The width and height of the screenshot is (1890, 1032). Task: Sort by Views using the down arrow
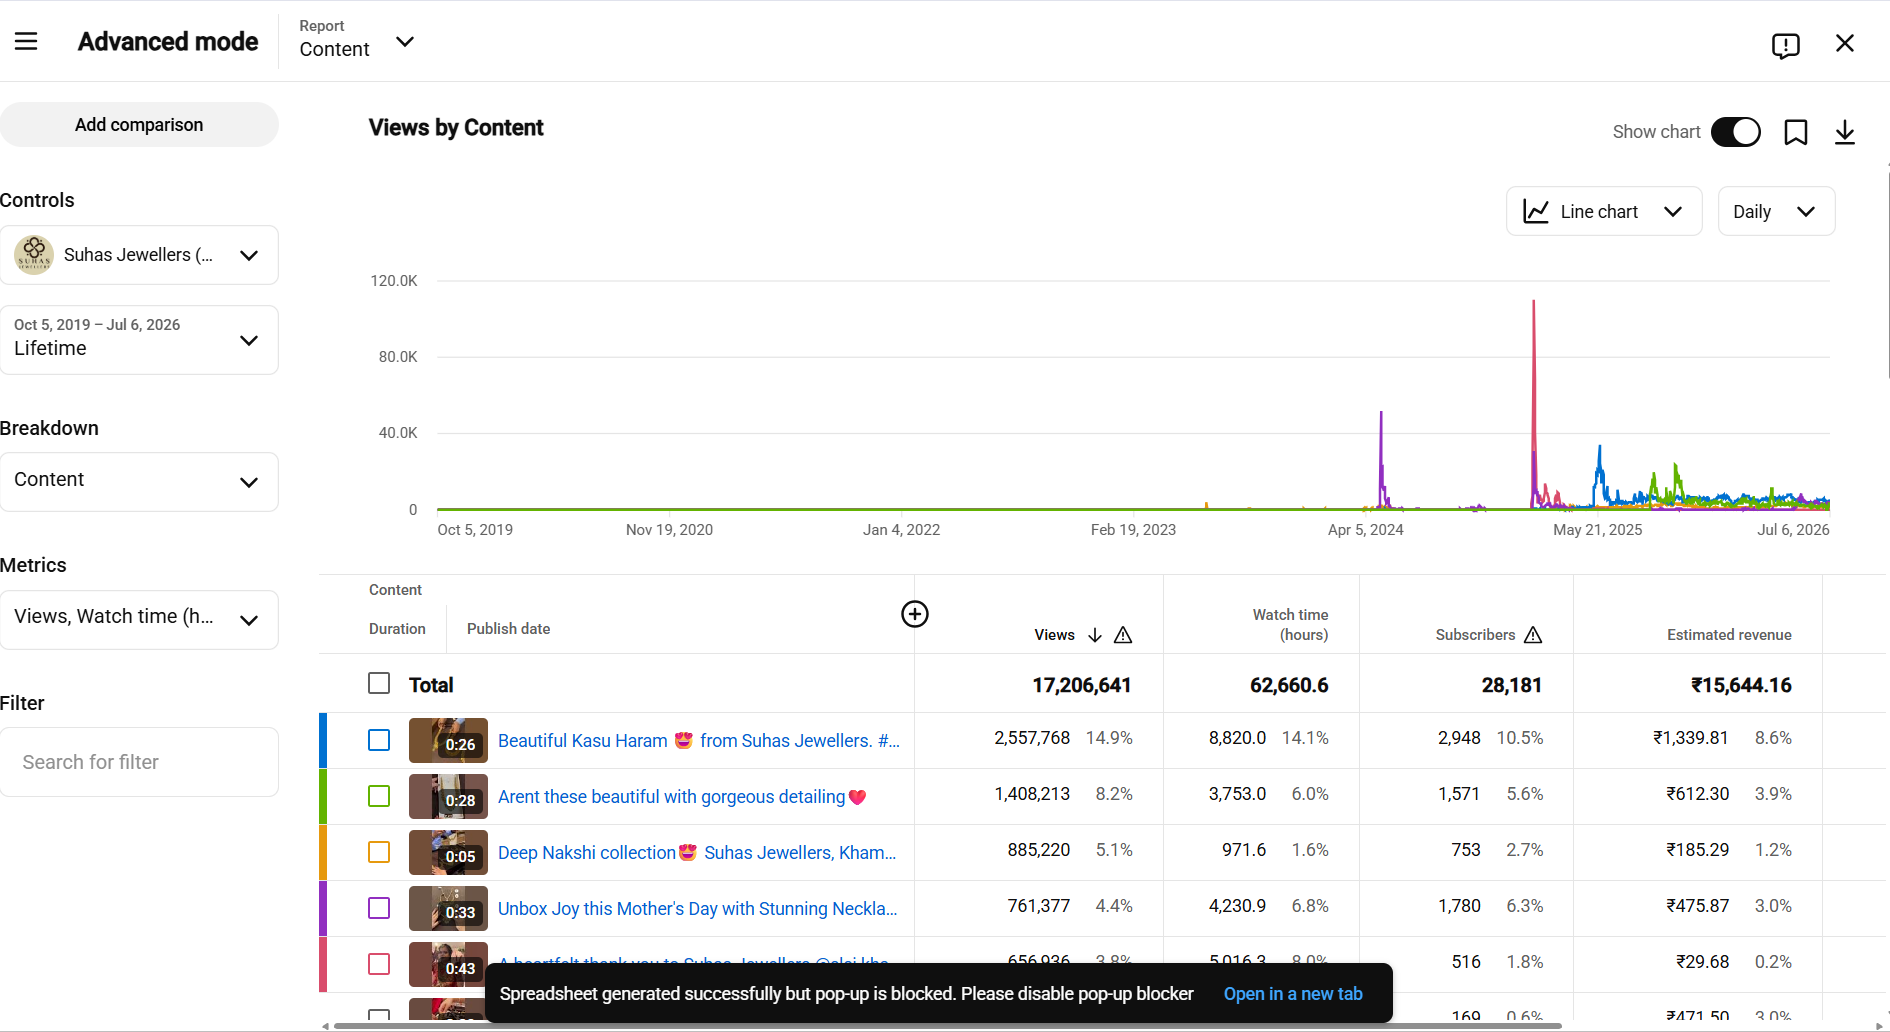[1095, 635]
